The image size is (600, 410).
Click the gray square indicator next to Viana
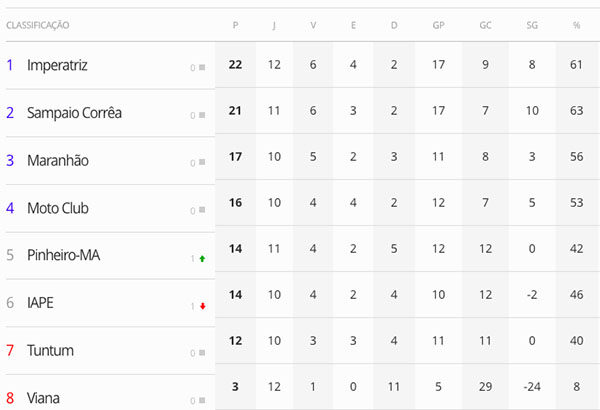(202, 400)
